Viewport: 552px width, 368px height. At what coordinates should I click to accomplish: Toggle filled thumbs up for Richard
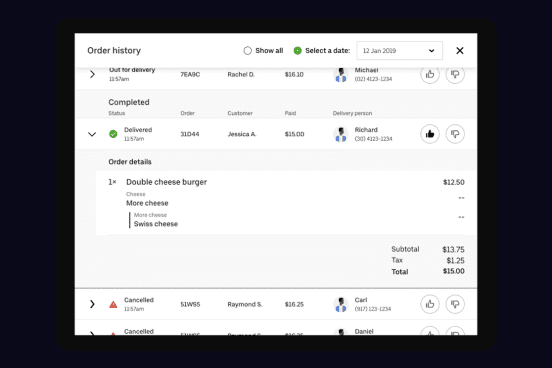point(430,134)
